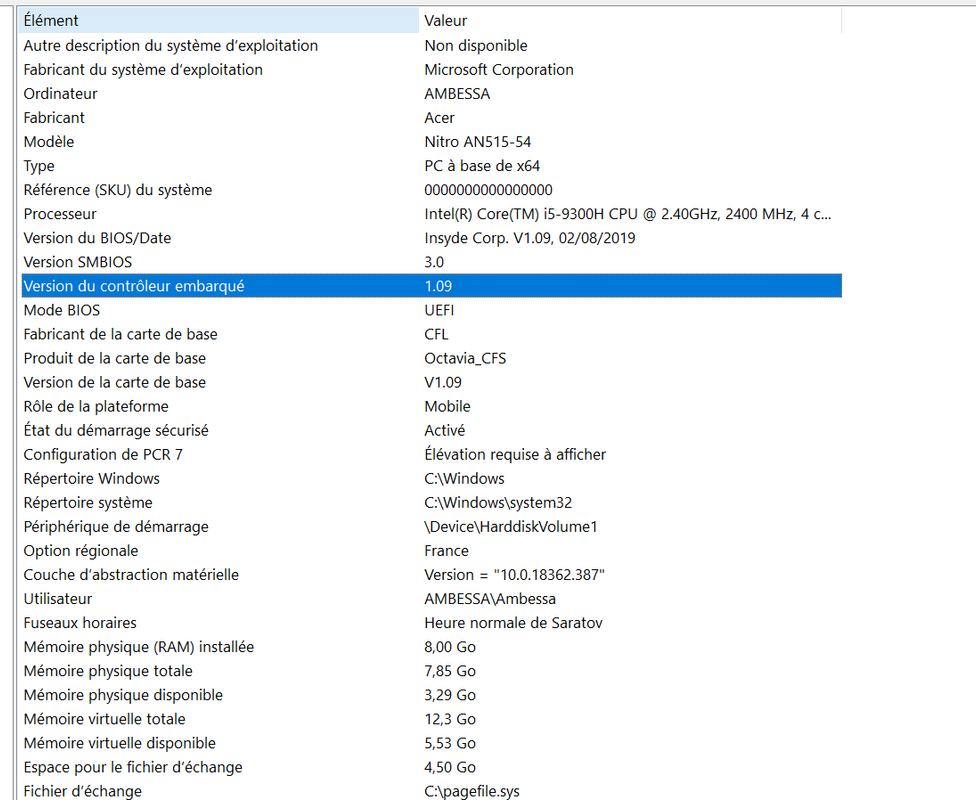Click the value '8,00 Go'
This screenshot has height=800, width=976.
click(450, 647)
